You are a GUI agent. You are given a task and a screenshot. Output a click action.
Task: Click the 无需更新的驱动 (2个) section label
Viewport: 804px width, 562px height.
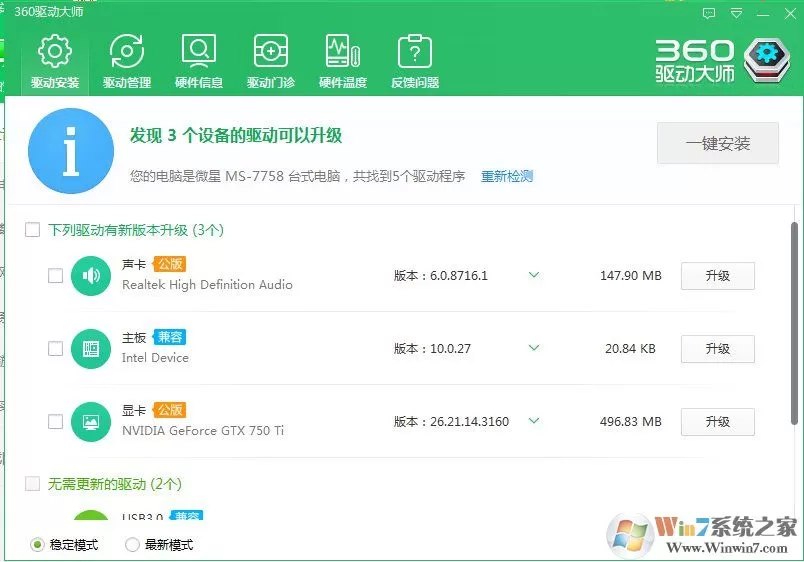115,484
